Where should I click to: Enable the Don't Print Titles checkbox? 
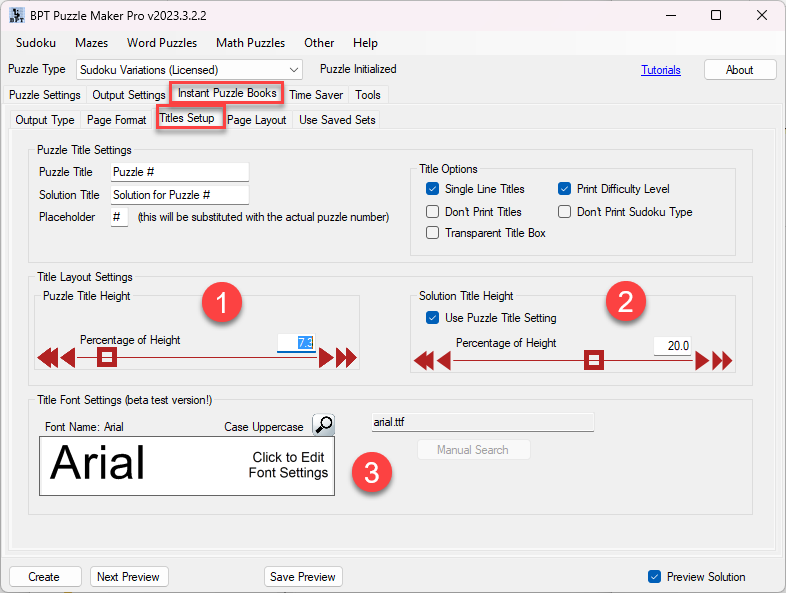pyautogui.click(x=432, y=212)
